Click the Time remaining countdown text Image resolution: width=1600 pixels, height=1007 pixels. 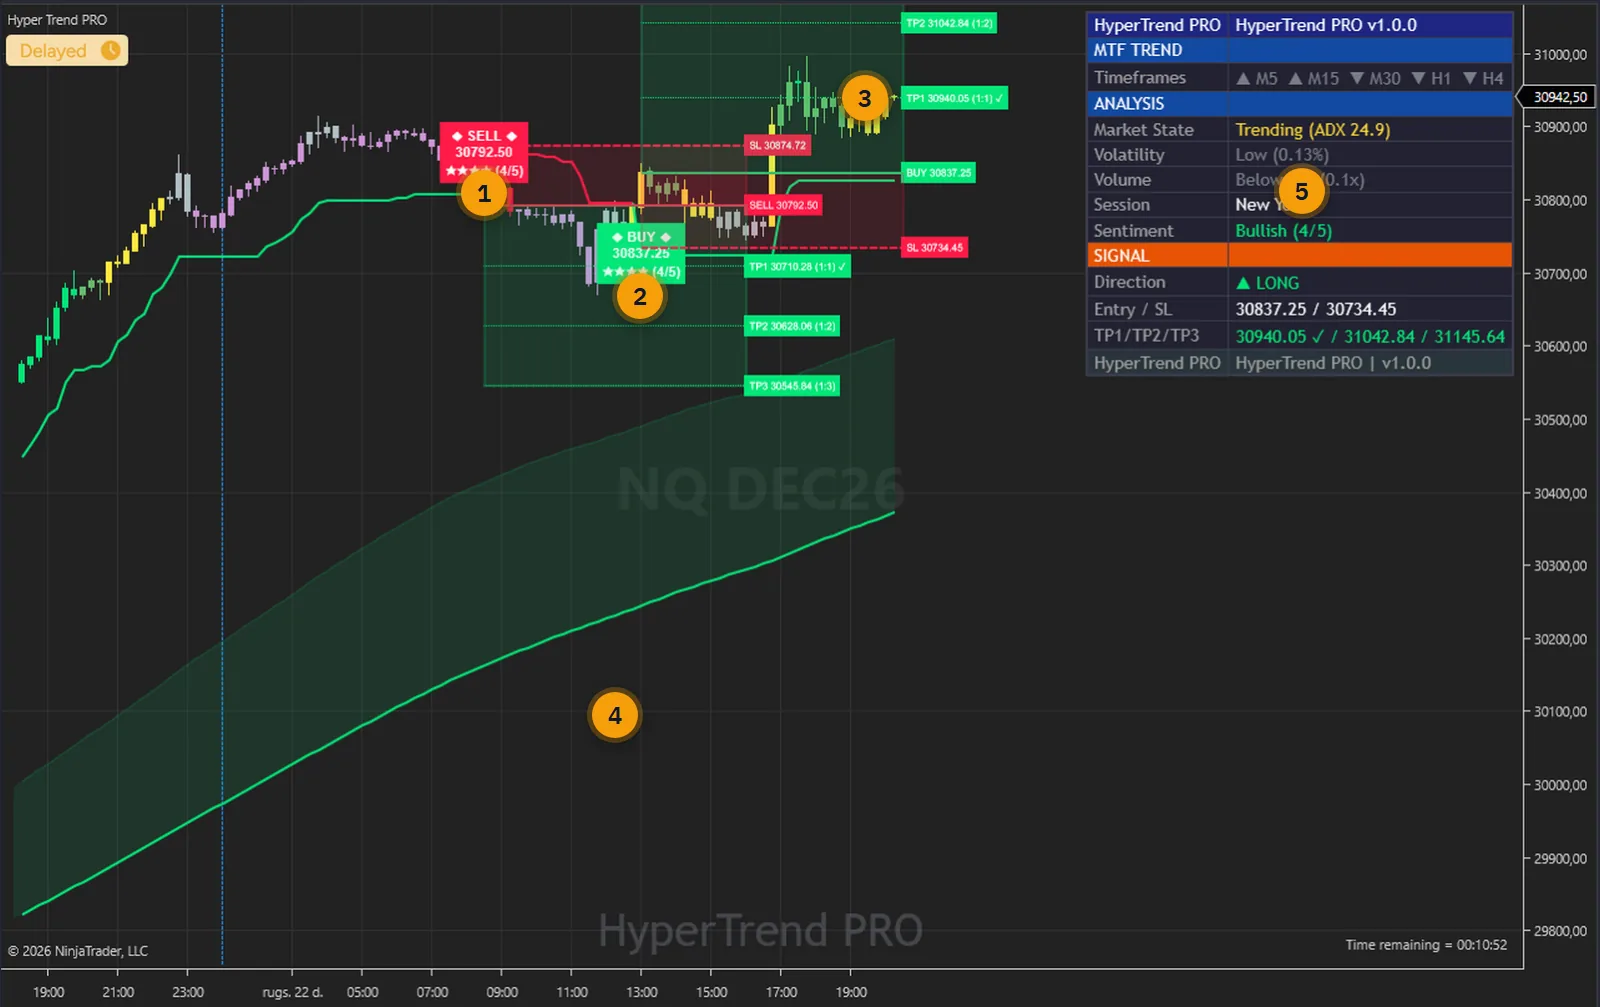click(1426, 945)
